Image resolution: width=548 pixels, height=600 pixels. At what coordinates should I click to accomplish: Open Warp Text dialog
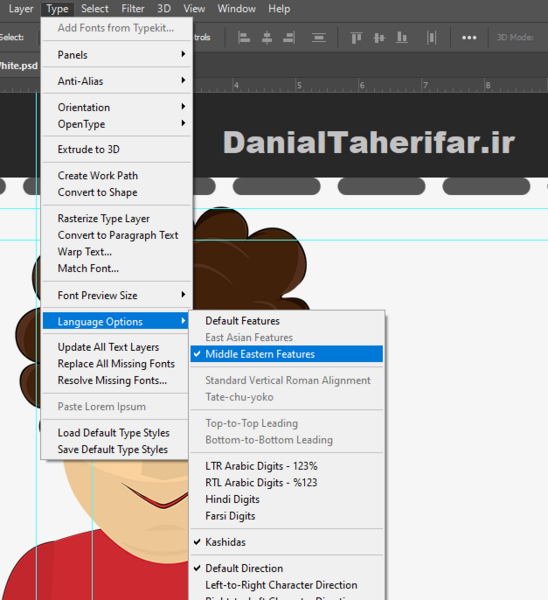pyautogui.click(x=116, y=252)
